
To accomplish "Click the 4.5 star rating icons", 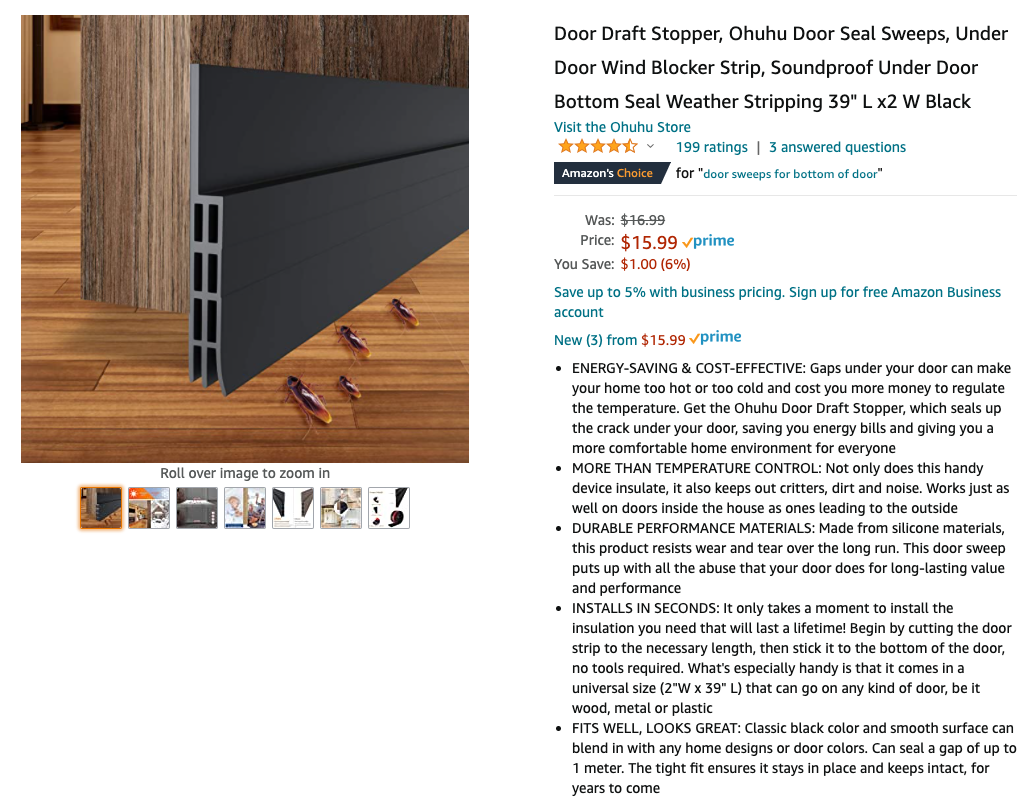I will click(x=598, y=146).
